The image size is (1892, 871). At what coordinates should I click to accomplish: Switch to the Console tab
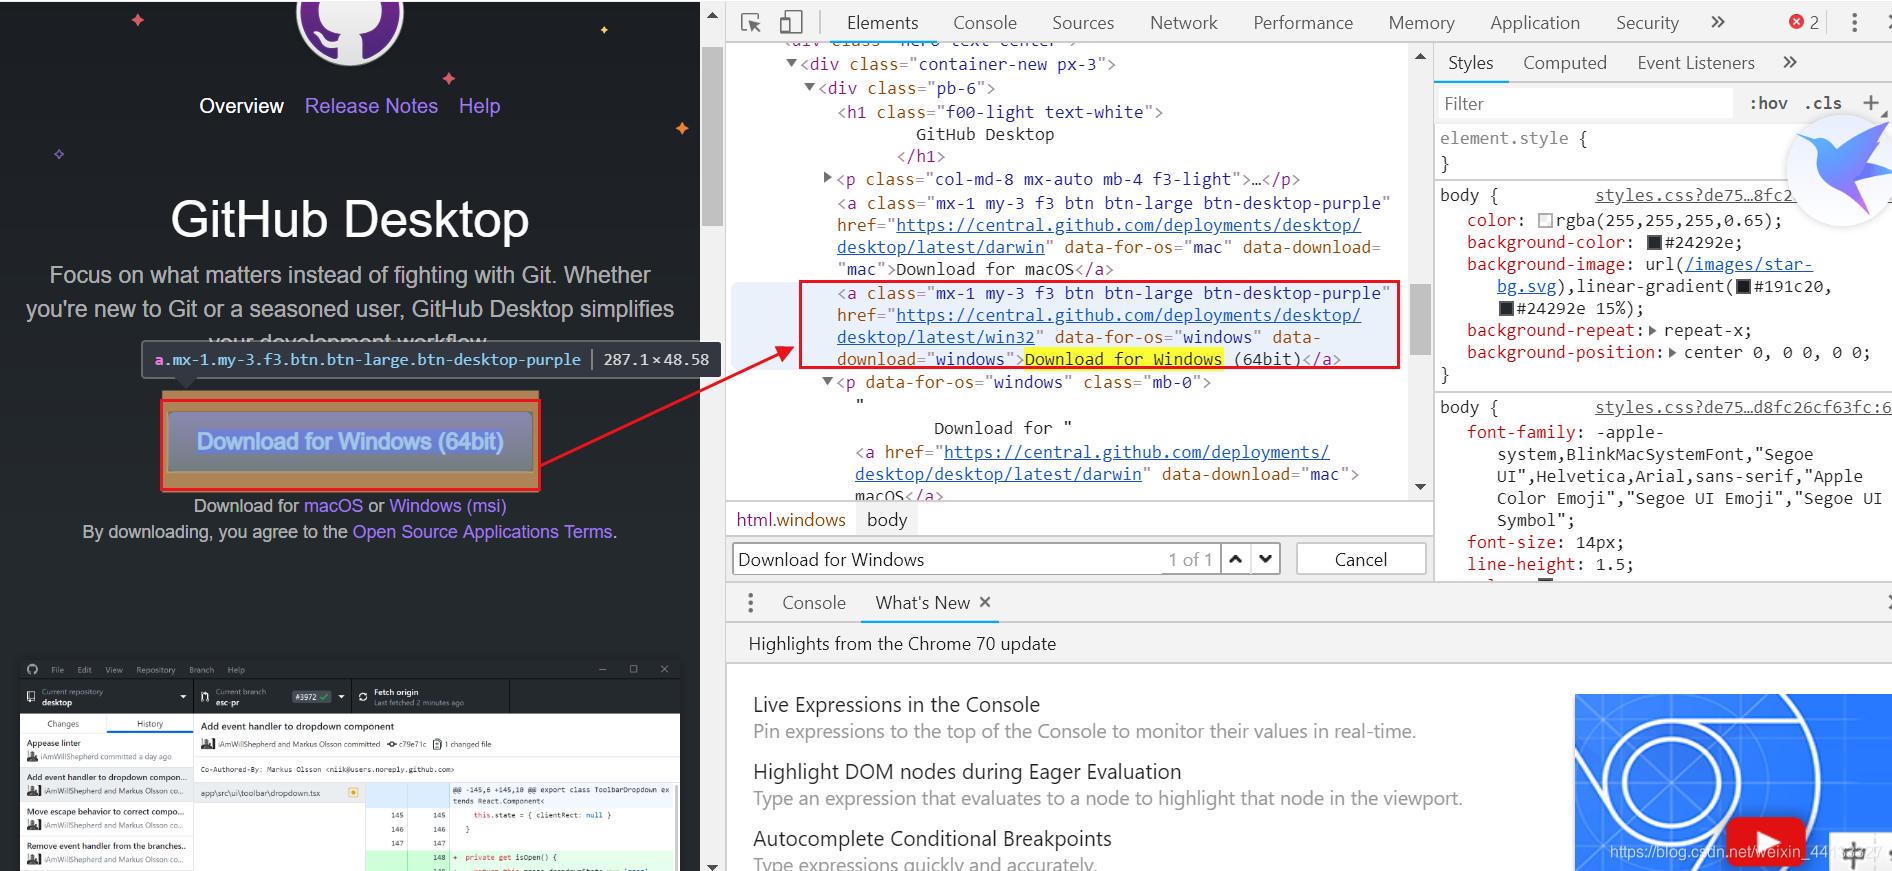[984, 22]
